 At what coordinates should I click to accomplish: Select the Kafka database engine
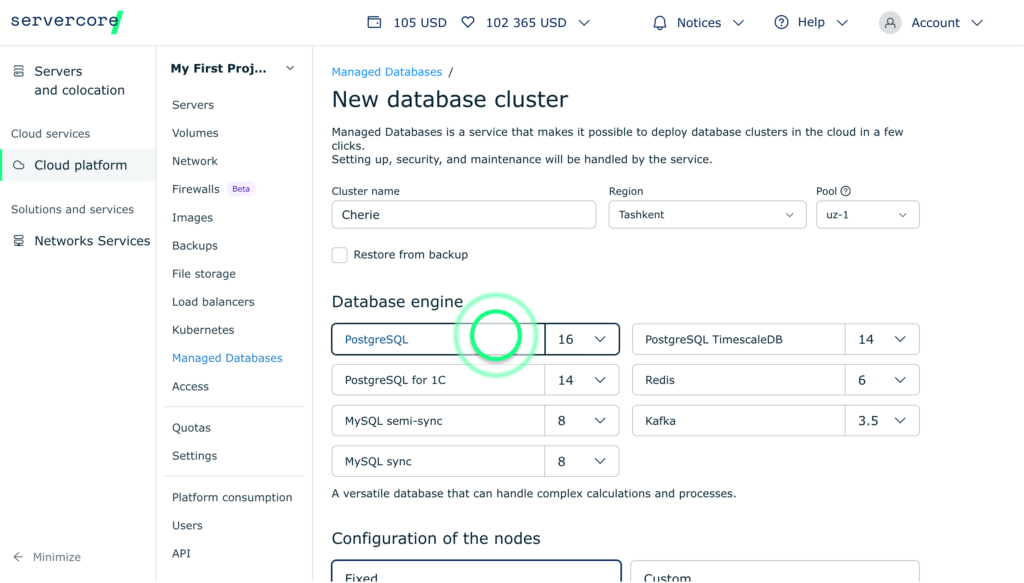point(738,420)
